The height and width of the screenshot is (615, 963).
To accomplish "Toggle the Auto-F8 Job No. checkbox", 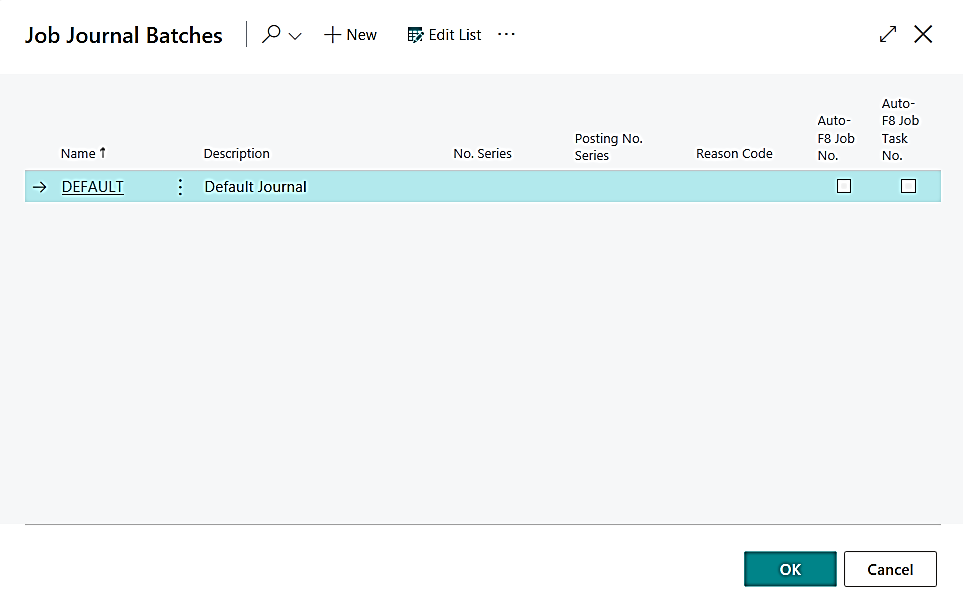I will click(x=844, y=186).
